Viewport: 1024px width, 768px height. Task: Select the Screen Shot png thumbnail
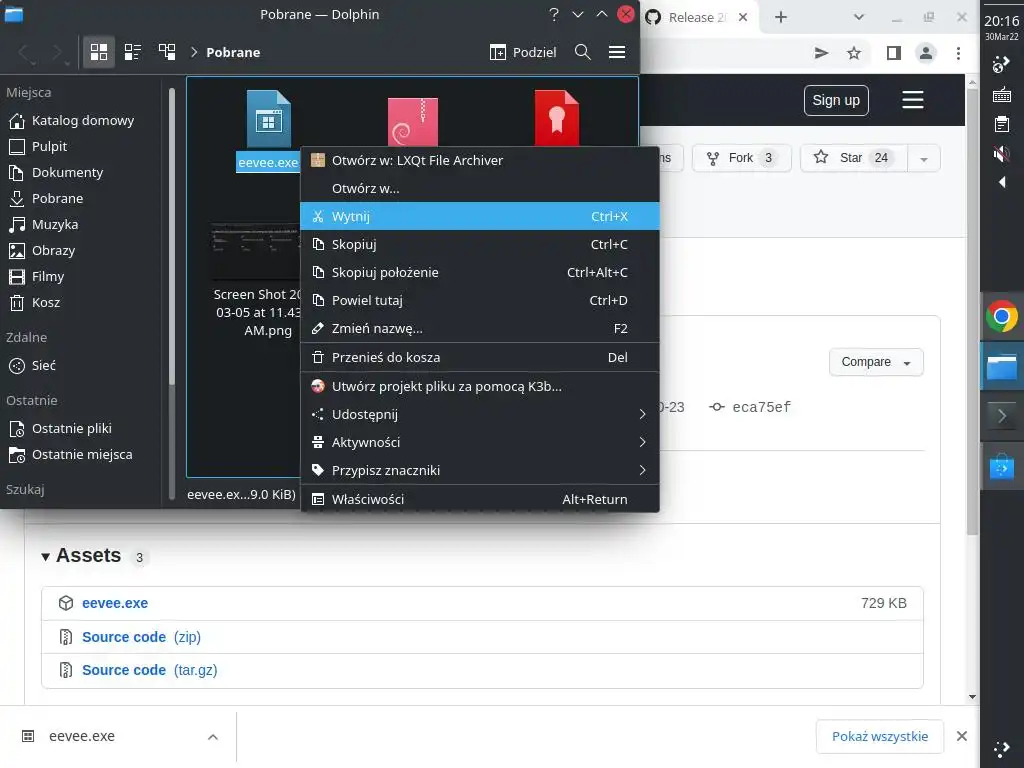pos(257,251)
